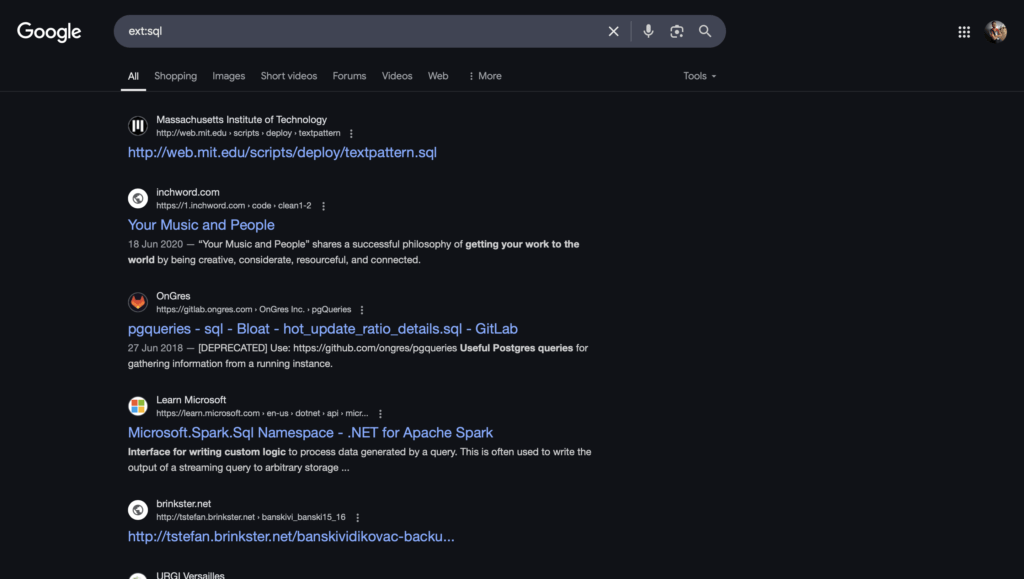Click the 1.inchword.com code clean1-2 breadcrumb
This screenshot has width=1024, height=579.
[234, 206]
